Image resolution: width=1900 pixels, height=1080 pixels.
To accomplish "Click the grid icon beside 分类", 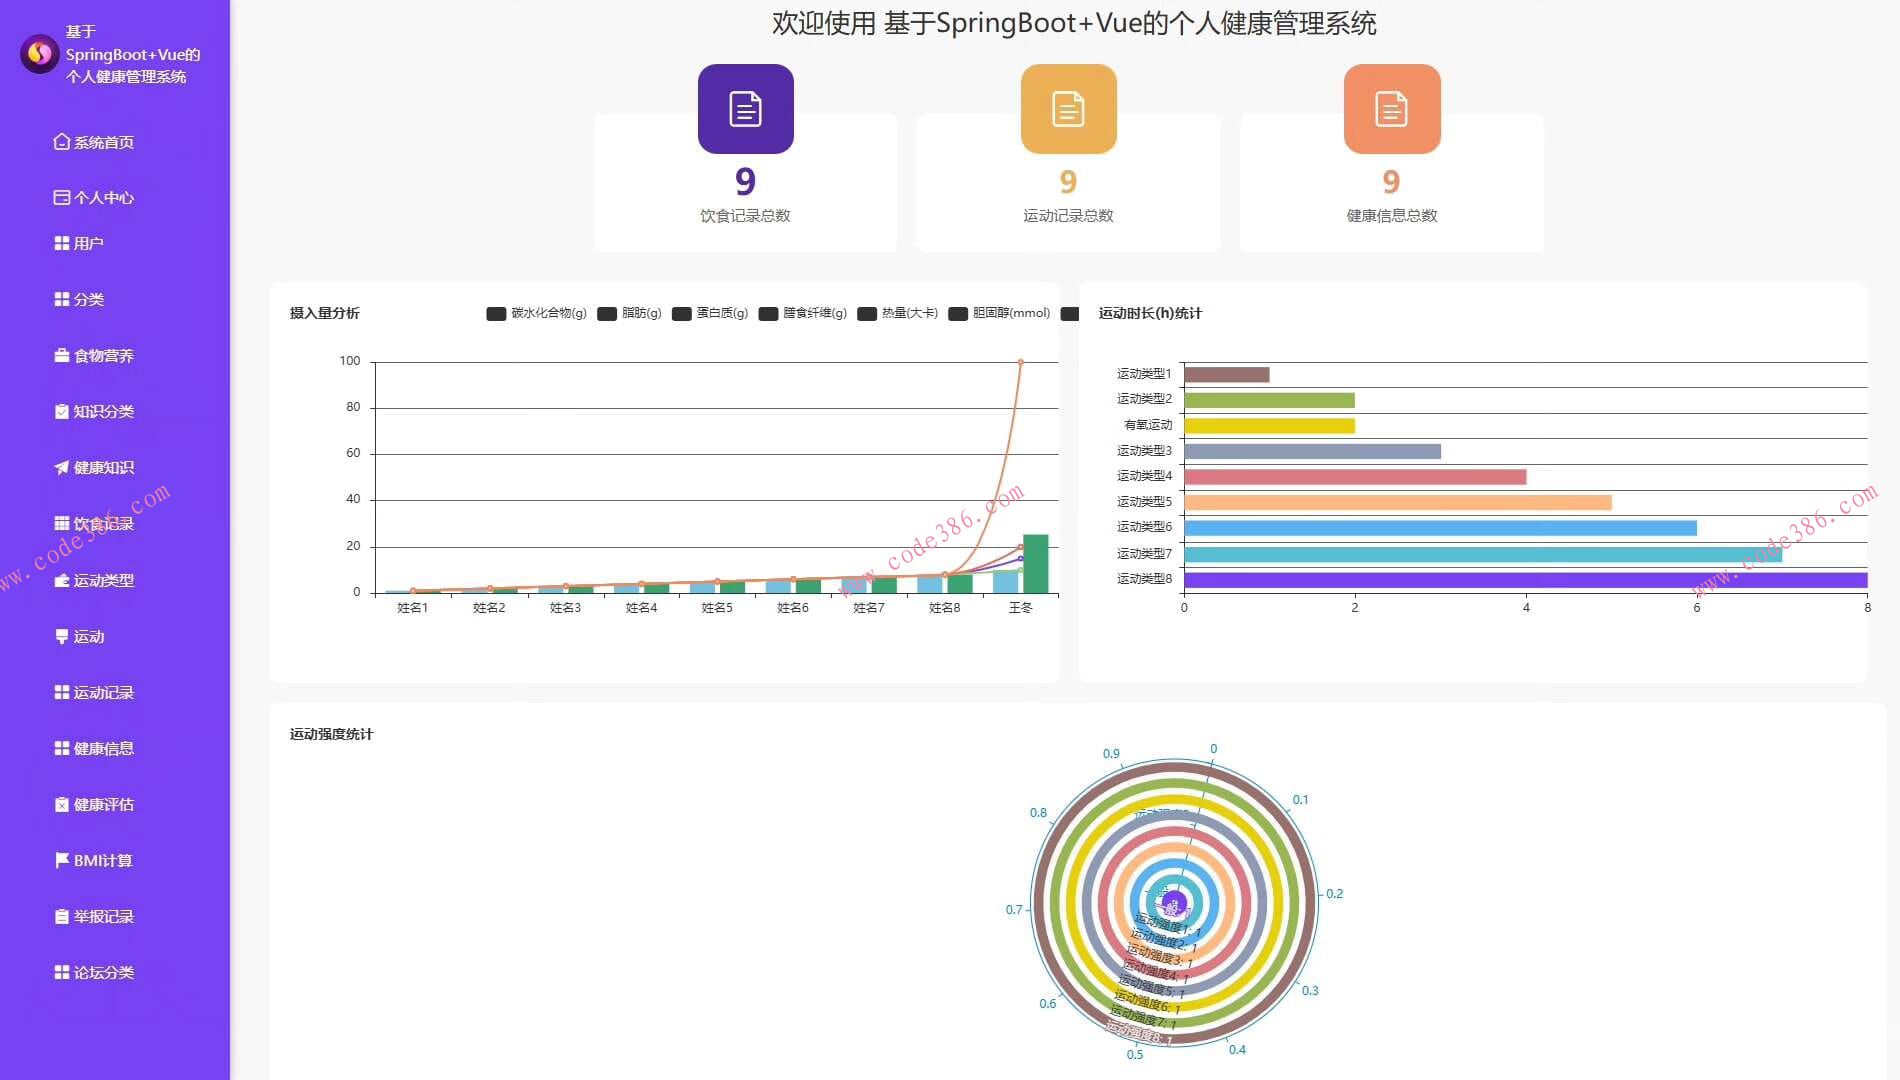I will (62, 299).
